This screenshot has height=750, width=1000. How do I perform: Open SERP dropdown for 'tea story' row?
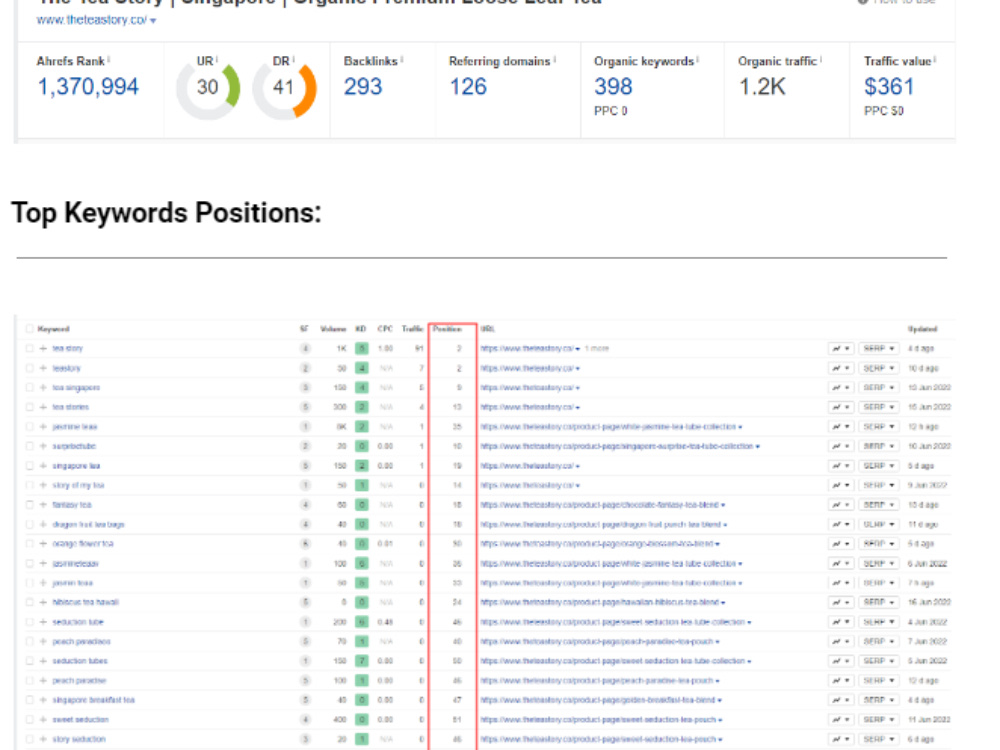click(x=878, y=349)
